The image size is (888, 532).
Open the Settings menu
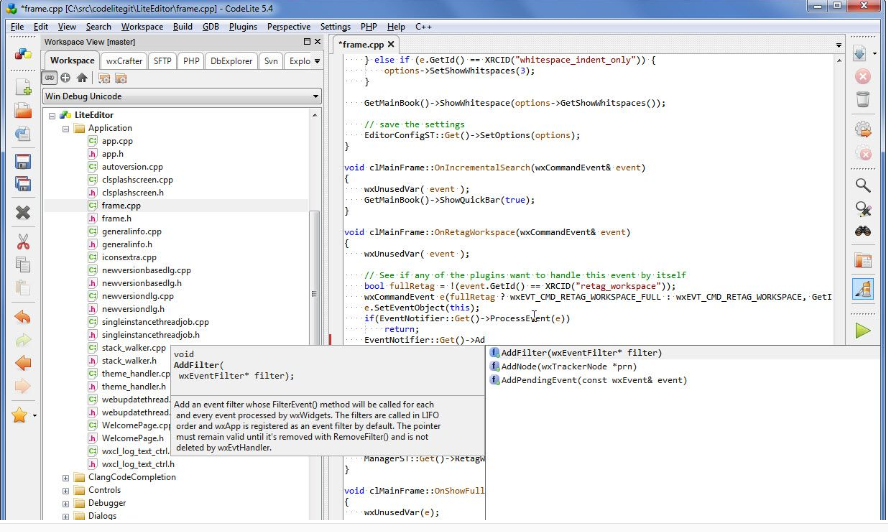[x=335, y=27]
